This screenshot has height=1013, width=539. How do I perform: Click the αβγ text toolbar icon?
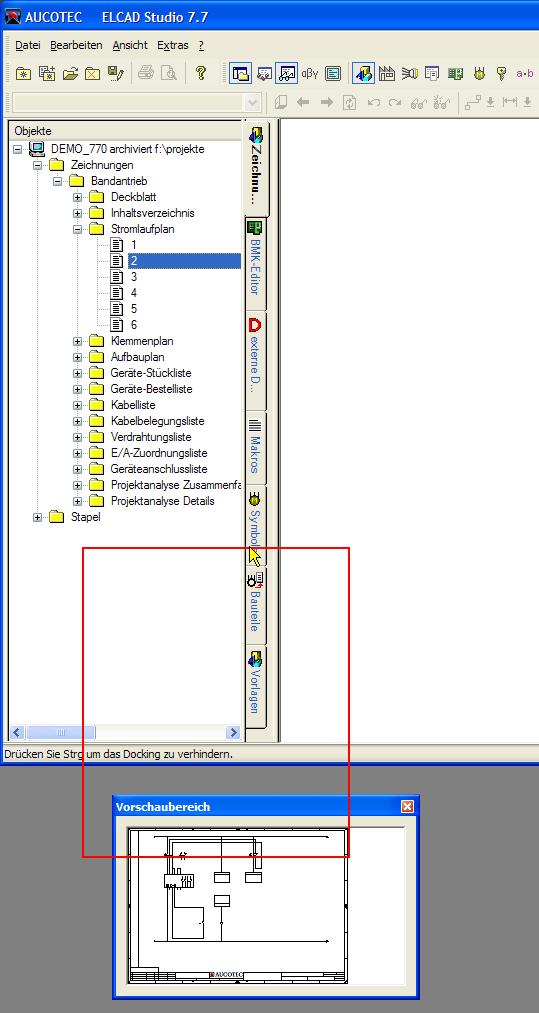[310, 74]
